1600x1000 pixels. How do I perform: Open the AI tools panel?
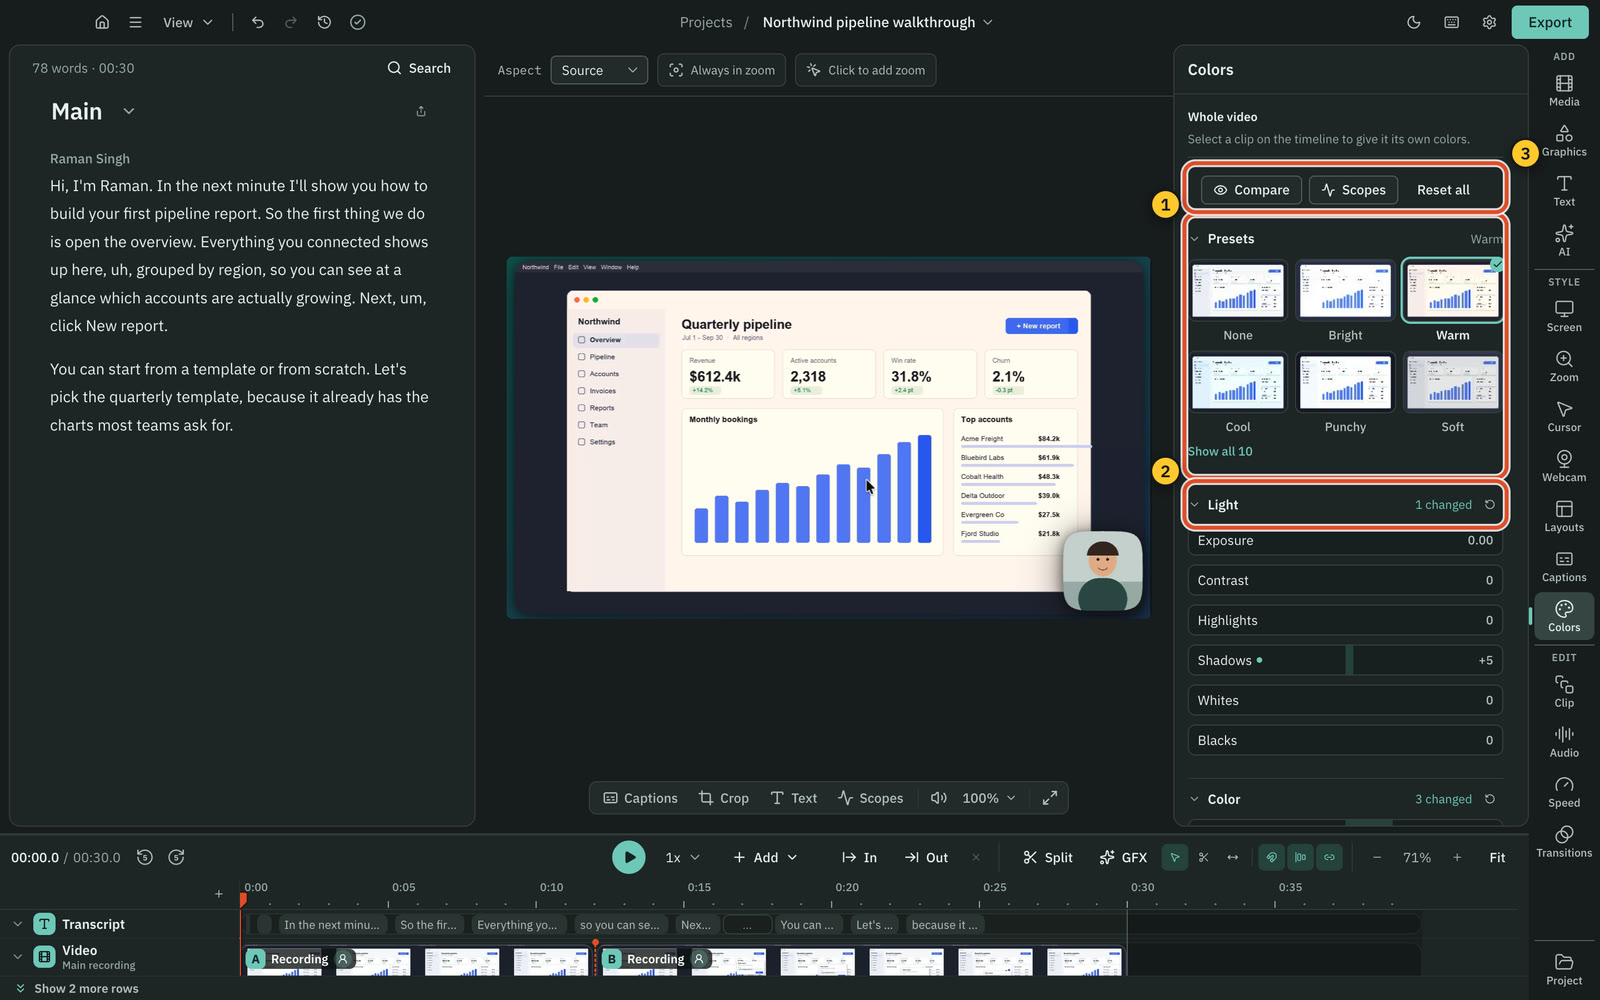(x=1564, y=240)
